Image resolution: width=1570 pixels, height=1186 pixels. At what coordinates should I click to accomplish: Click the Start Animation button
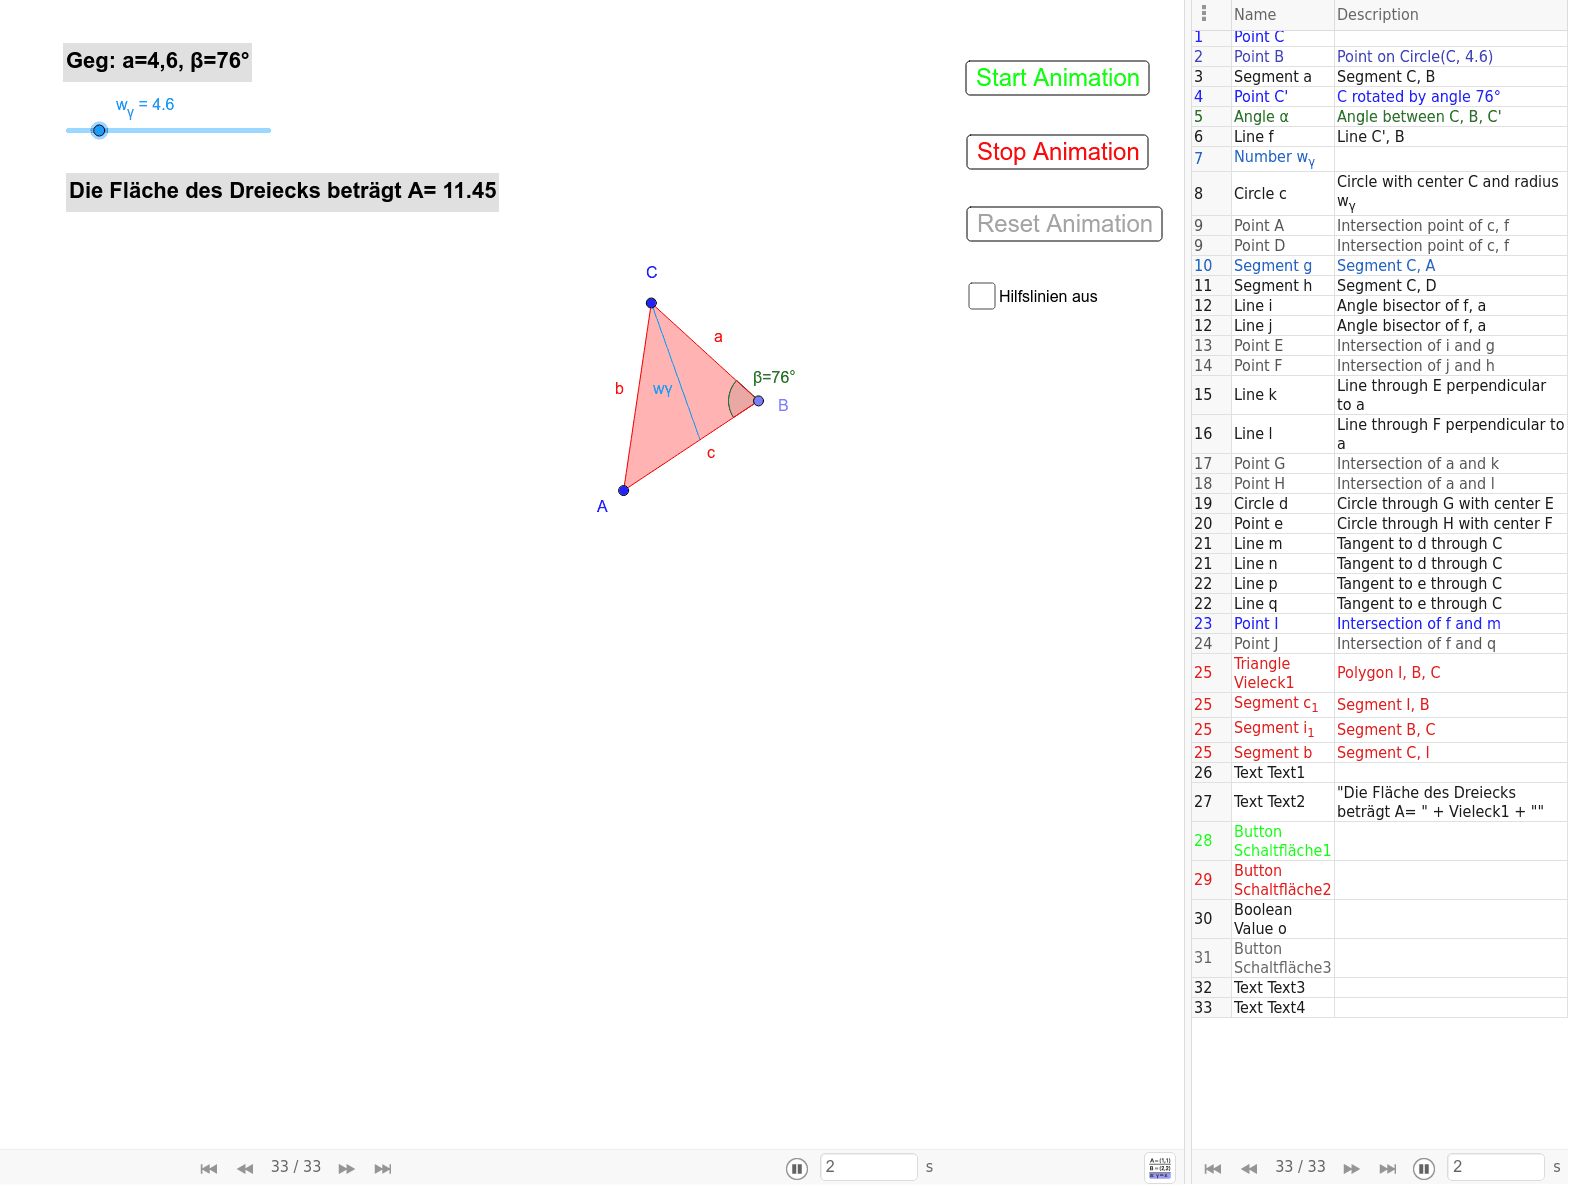tap(1057, 78)
